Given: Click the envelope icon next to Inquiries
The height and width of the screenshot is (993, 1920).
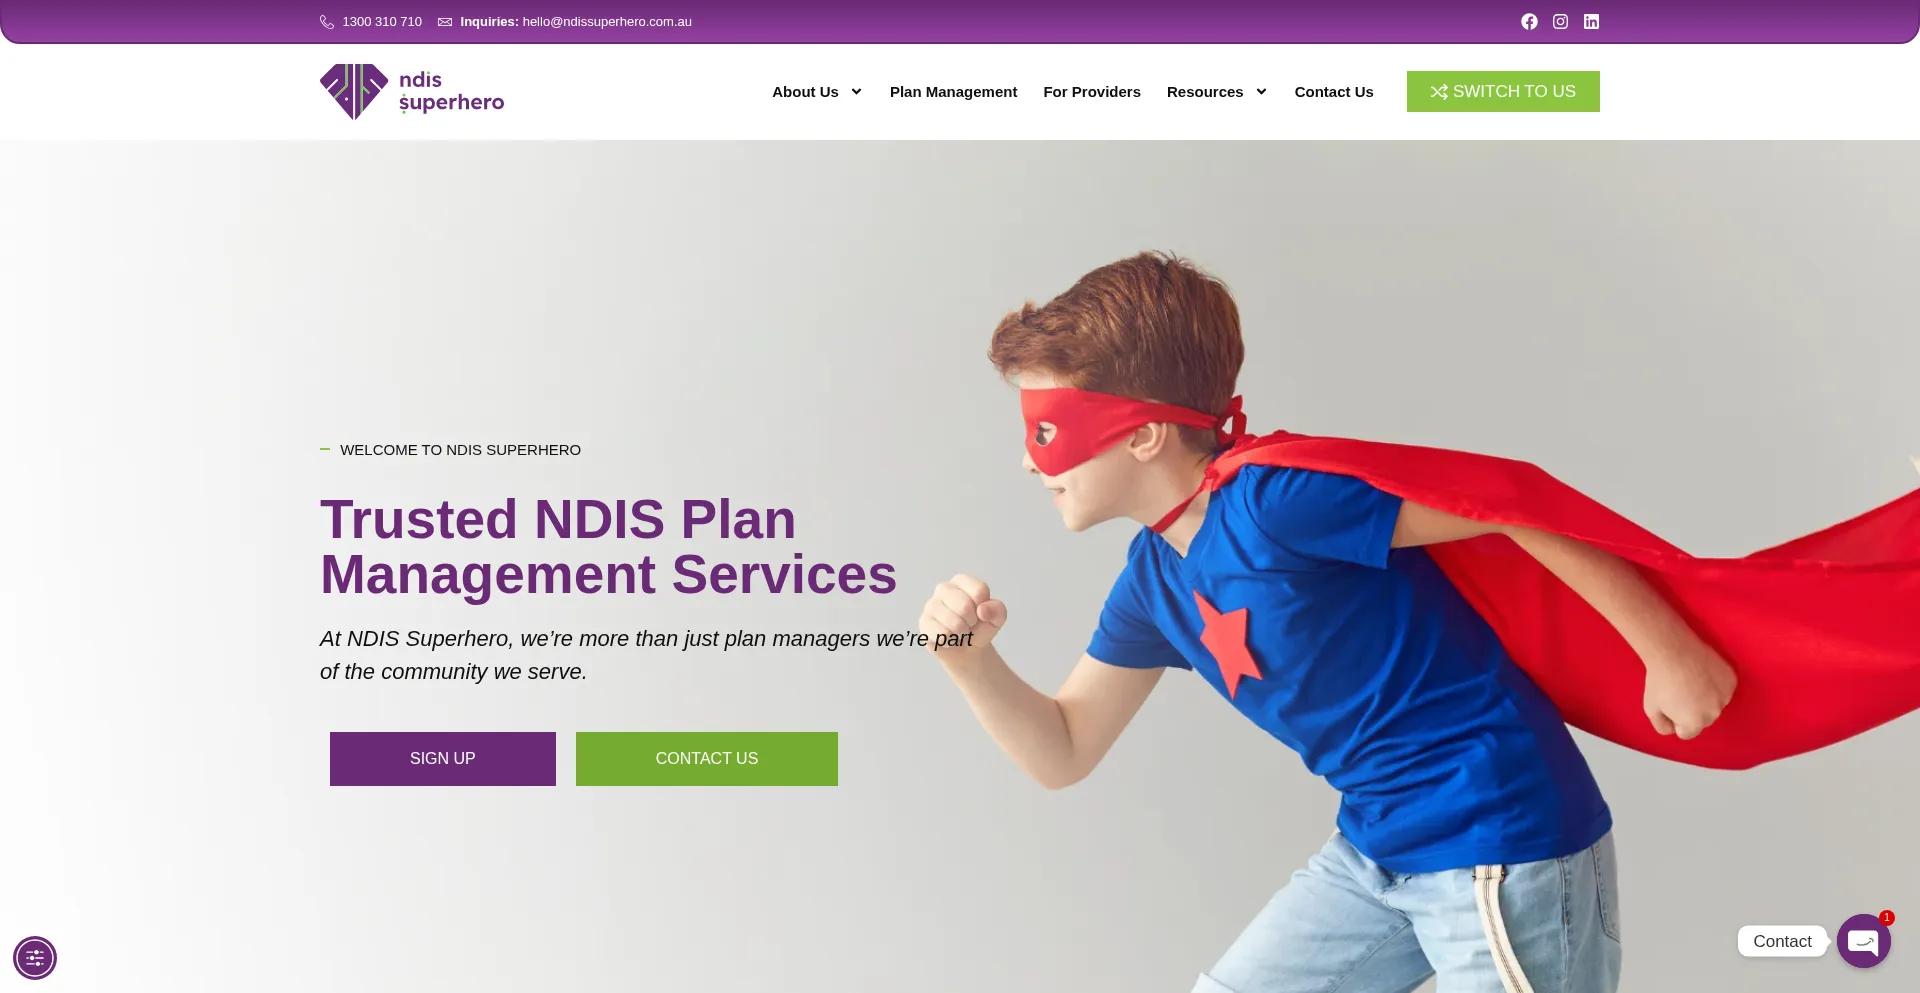Looking at the screenshot, I should point(445,22).
